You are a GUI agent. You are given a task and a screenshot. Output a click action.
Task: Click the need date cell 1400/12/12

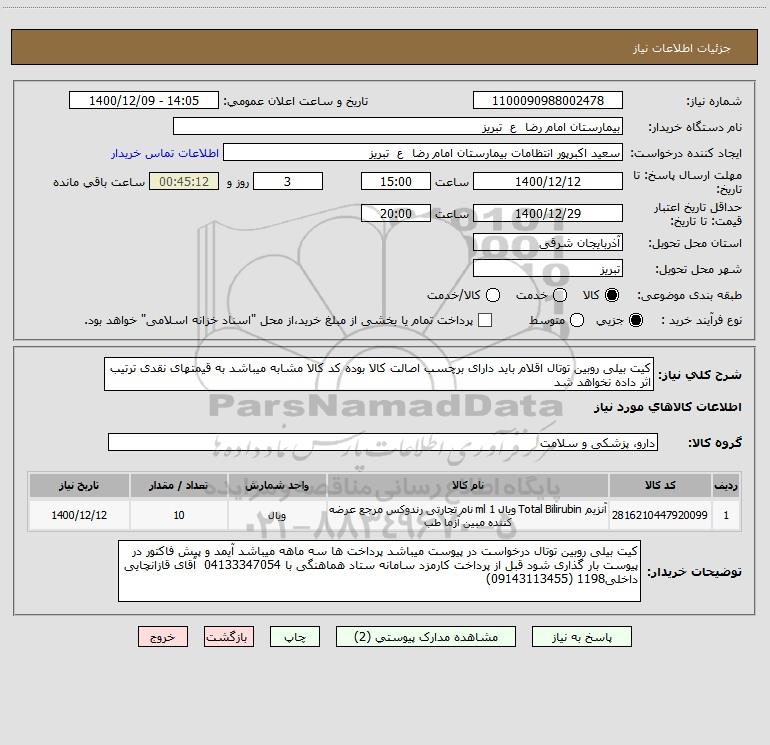pos(79,515)
